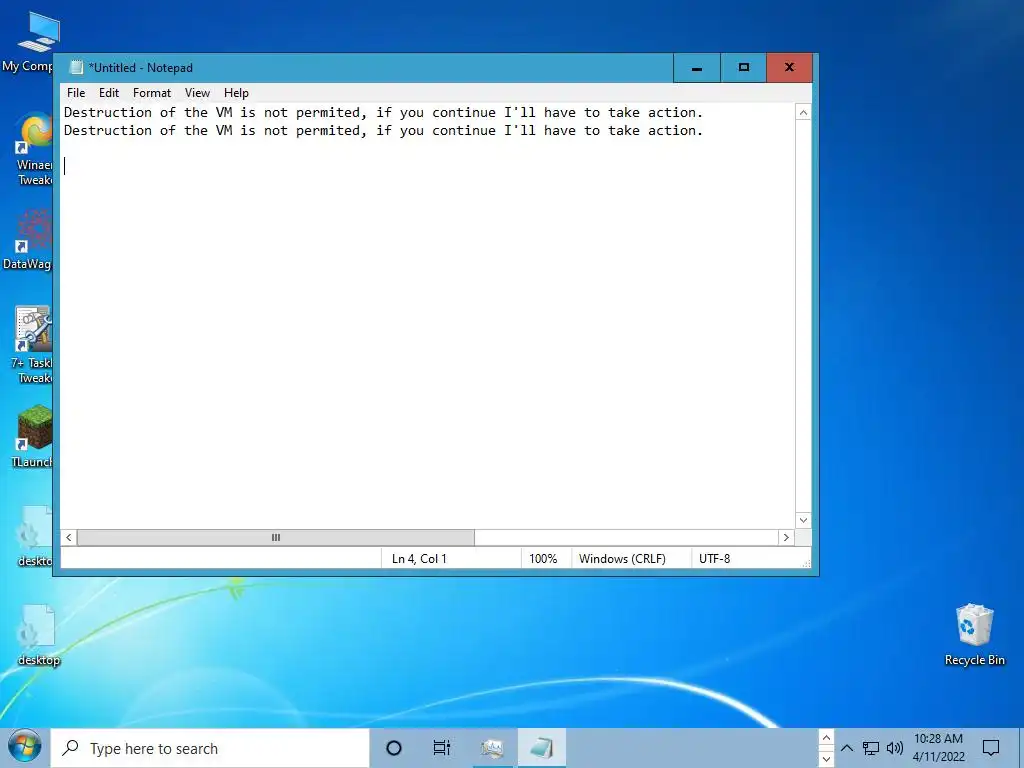The image size is (1024, 768).
Task: Click the Cortana circle taskbar icon
Action: [x=394, y=748]
